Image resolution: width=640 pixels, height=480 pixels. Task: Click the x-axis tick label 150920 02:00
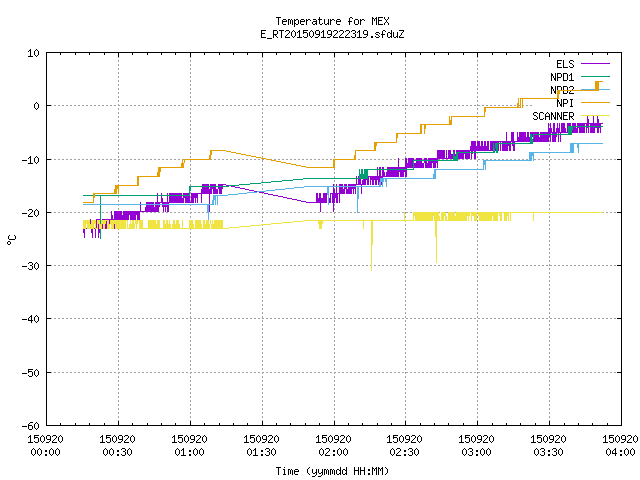point(333,445)
